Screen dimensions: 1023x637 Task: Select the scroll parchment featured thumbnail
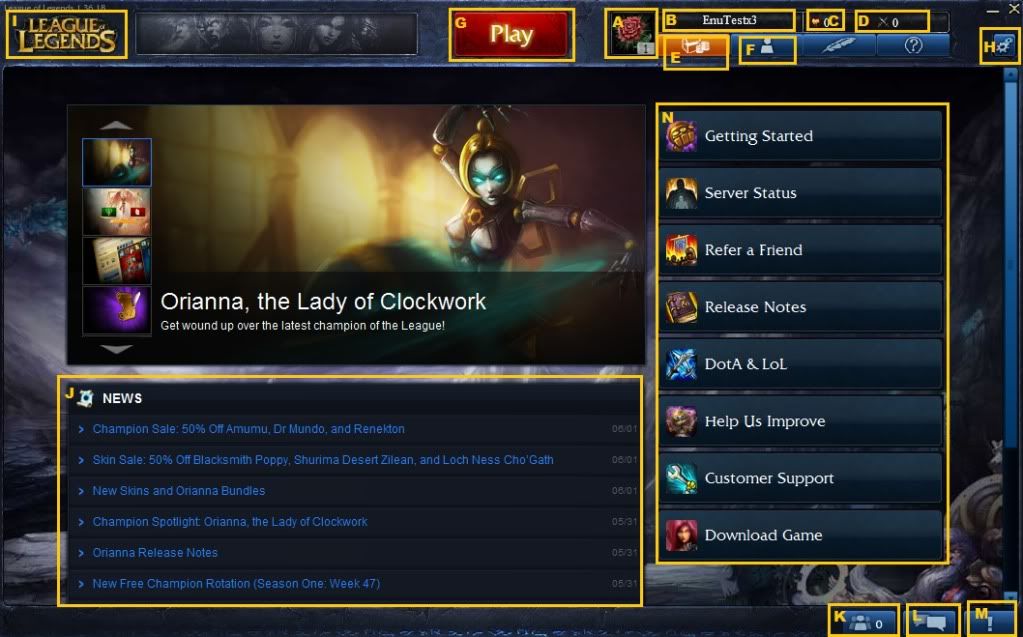point(117,311)
